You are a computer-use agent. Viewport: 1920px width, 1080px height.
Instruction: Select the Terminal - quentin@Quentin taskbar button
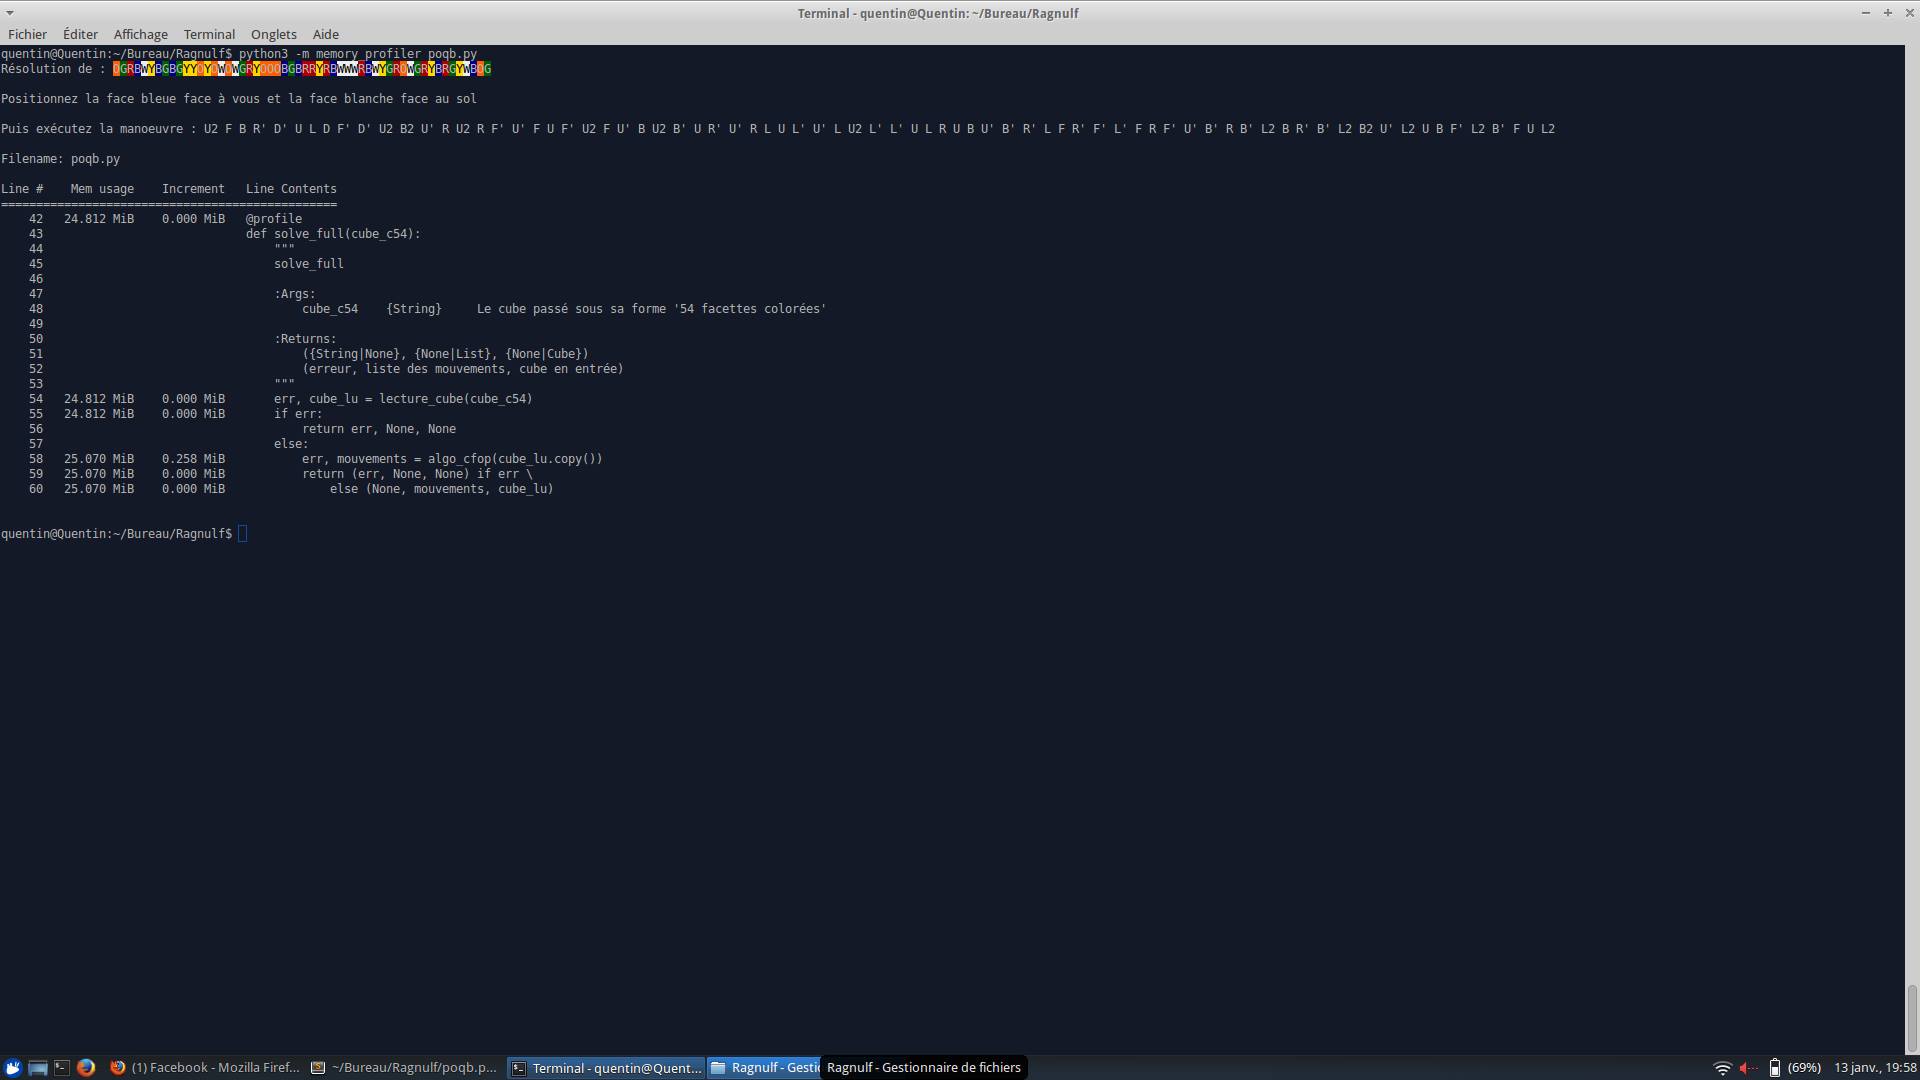(x=606, y=1067)
